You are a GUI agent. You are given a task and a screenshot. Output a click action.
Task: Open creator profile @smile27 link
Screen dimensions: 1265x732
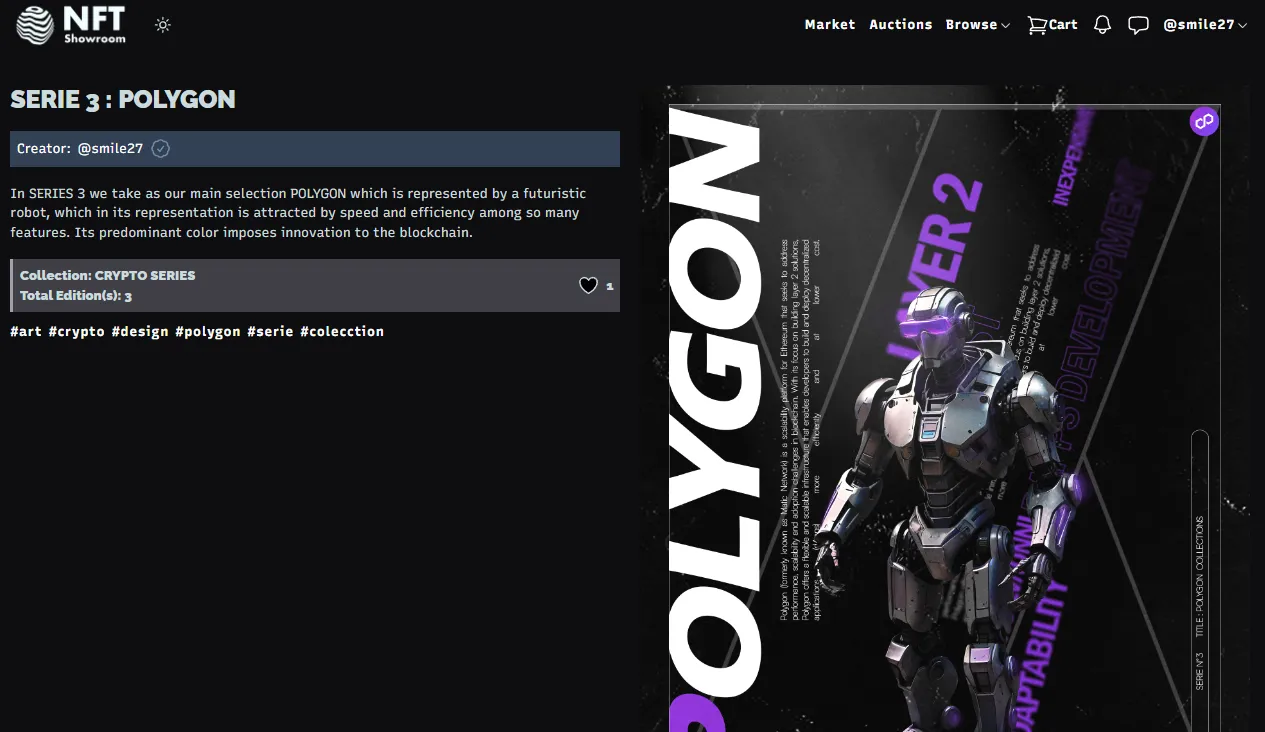[x=110, y=148]
